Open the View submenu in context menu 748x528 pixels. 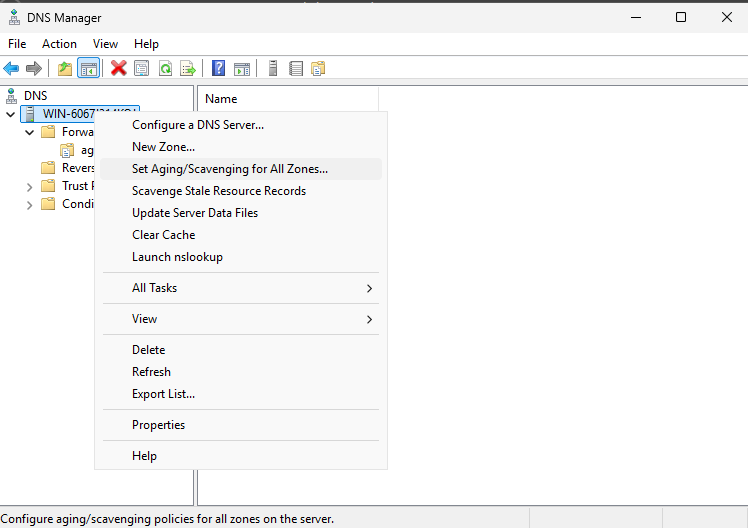pos(241,319)
